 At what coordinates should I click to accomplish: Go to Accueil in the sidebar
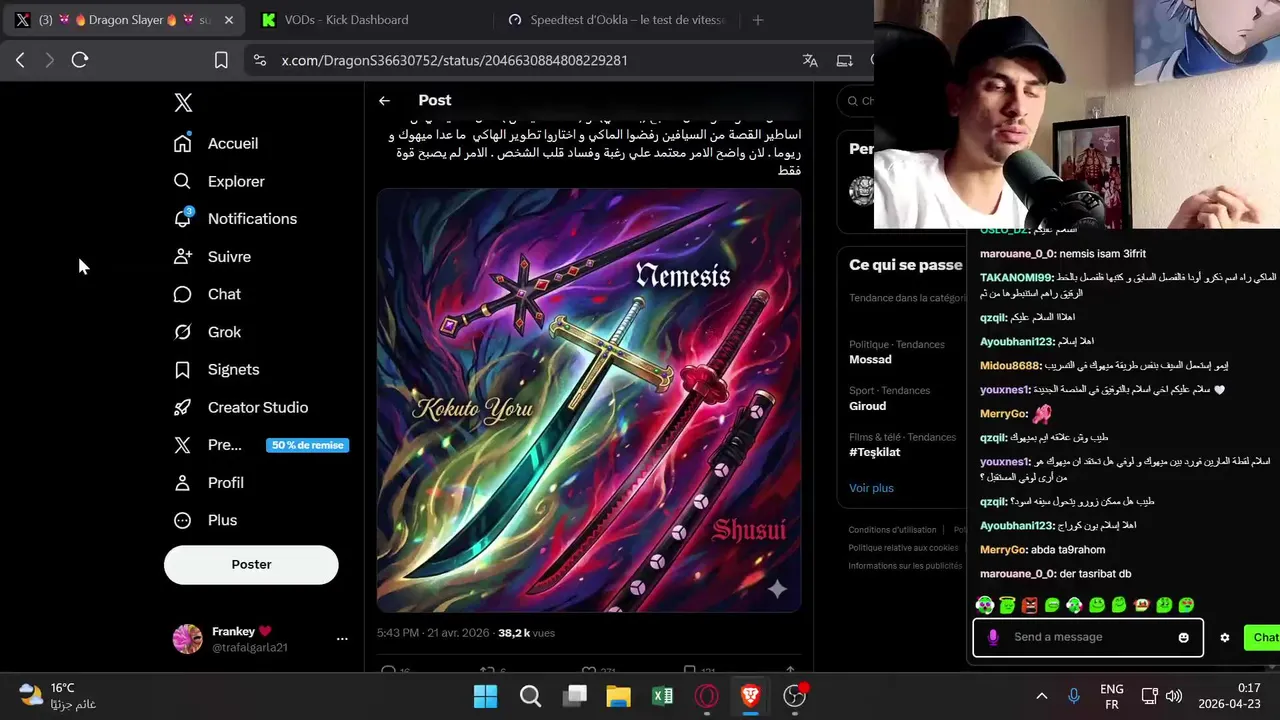click(x=216, y=143)
